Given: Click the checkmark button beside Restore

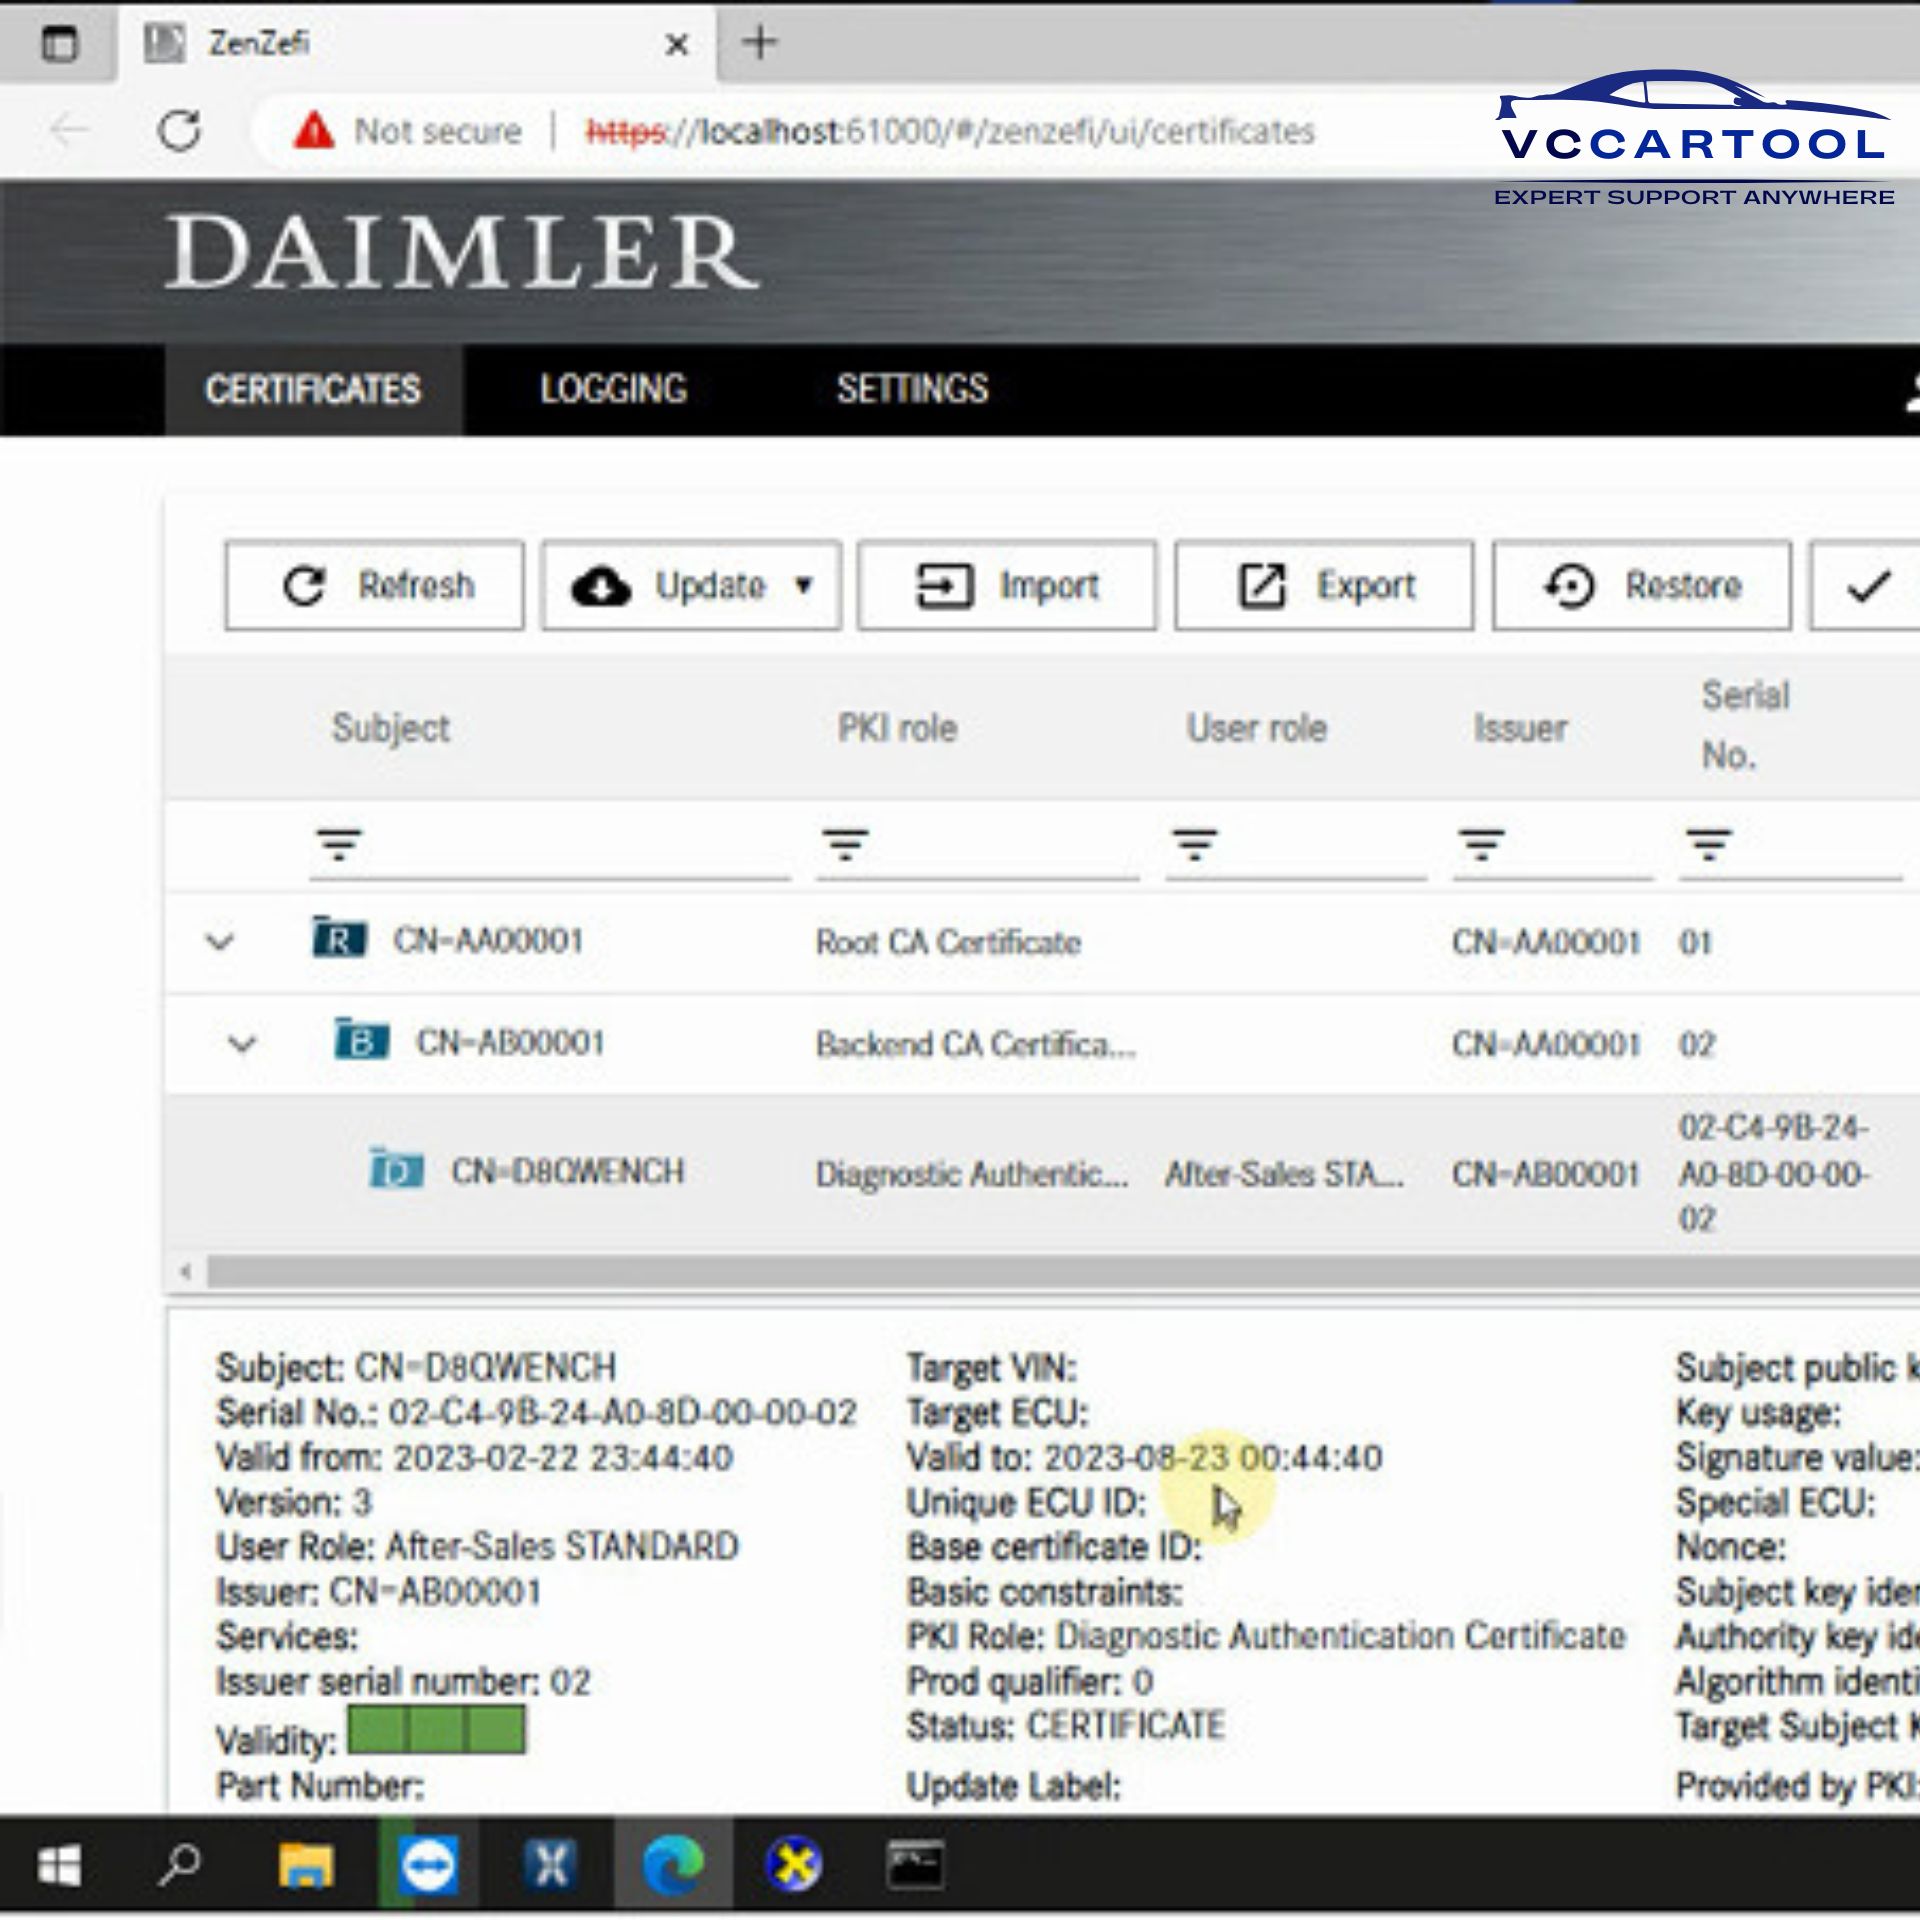Looking at the screenshot, I should (x=1866, y=586).
